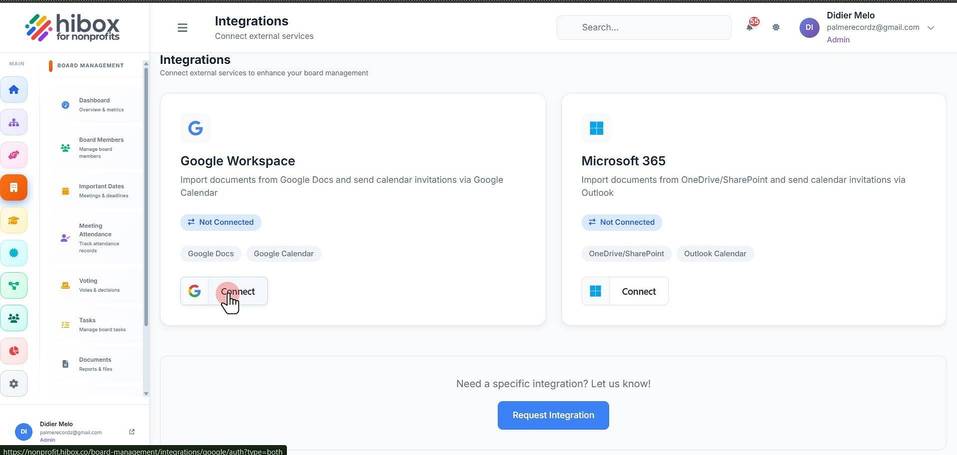Open Important Dates menu item
This screenshot has width=957, height=455.
[x=93, y=191]
